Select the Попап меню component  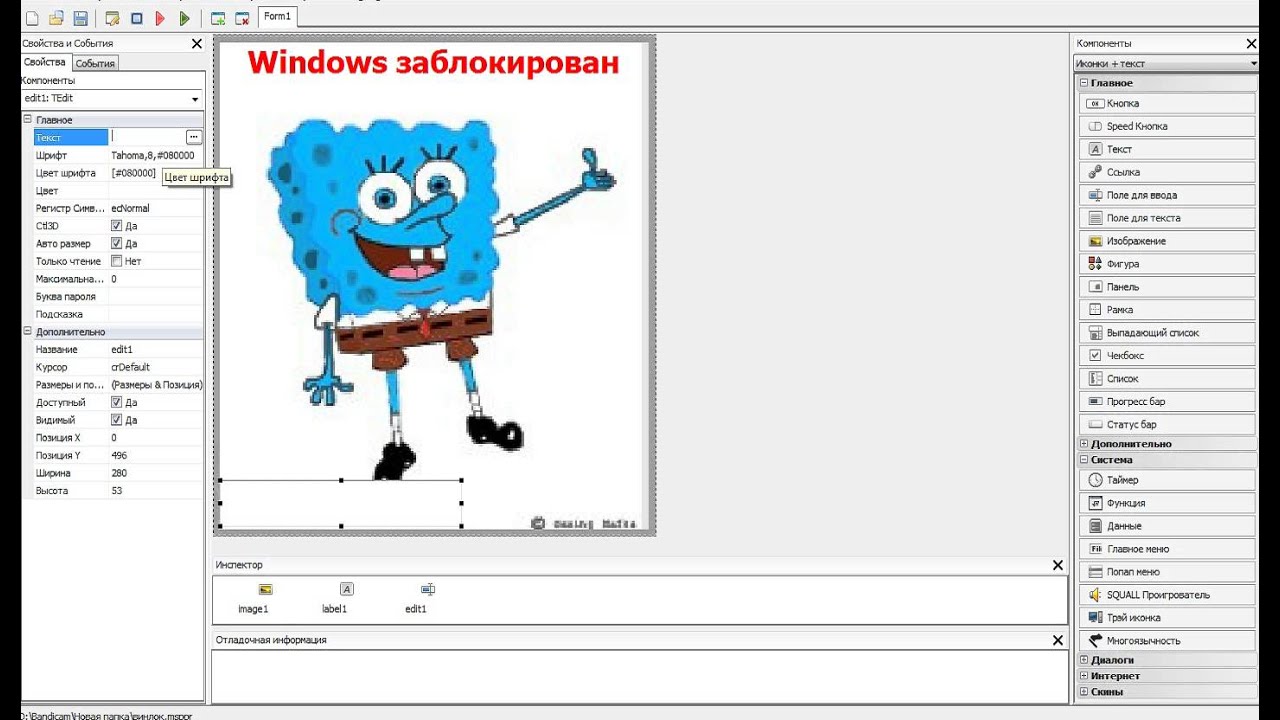pyautogui.click(x=1167, y=572)
